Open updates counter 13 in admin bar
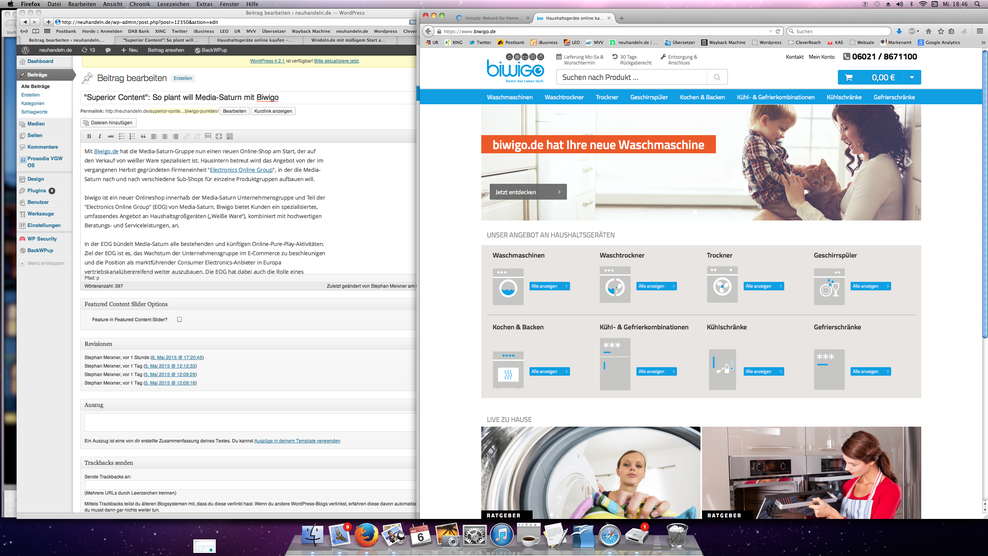The height and width of the screenshot is (556, 988). 88,50
